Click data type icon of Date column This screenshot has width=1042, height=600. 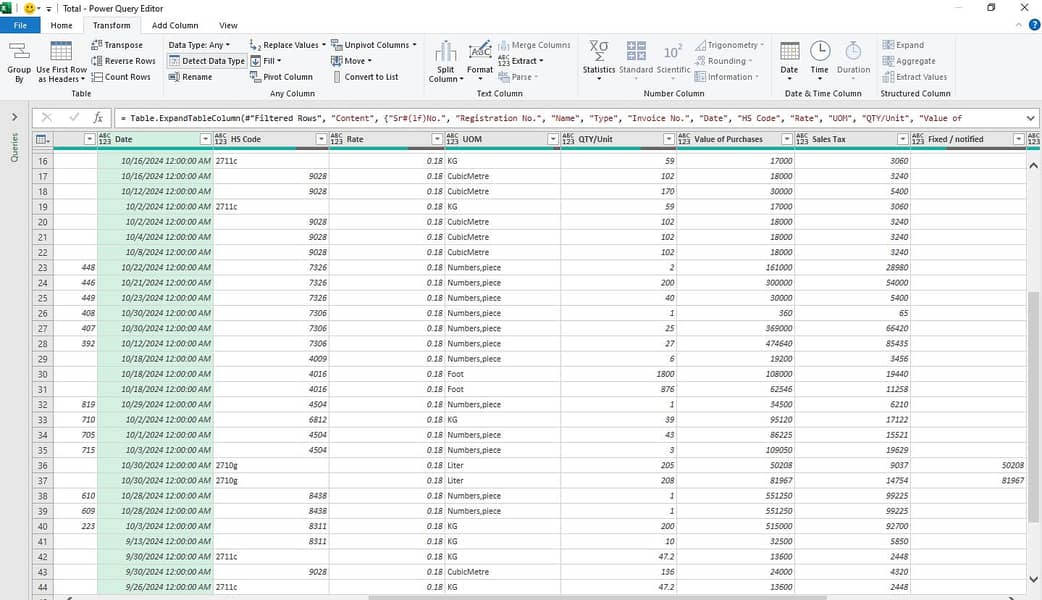point(104,139)
